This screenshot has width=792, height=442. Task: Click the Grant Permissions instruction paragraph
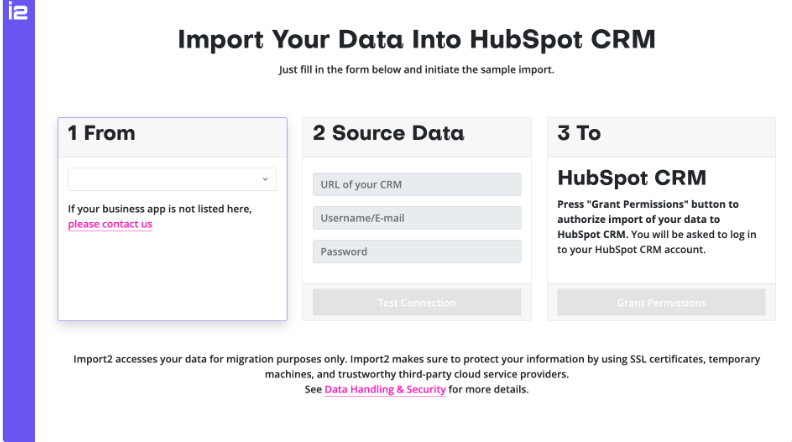[x=657, y=227]
